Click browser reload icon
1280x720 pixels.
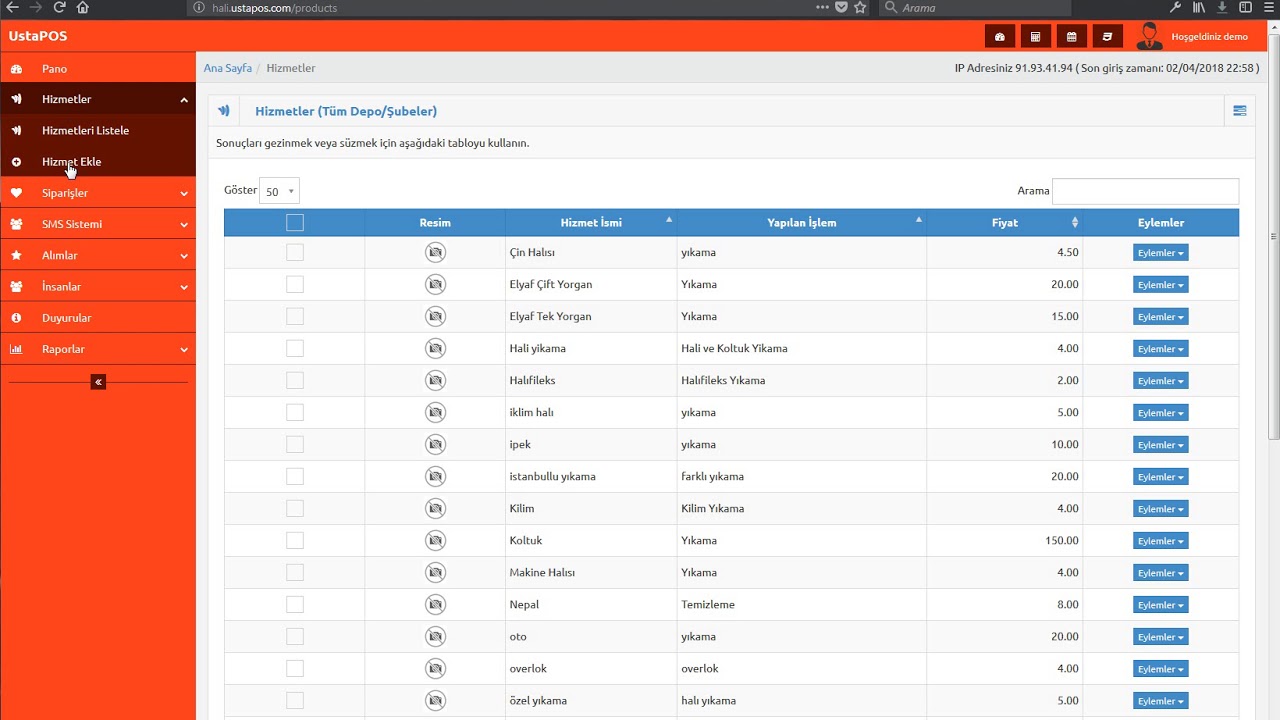pyautogui.click(x=59, y=7)
